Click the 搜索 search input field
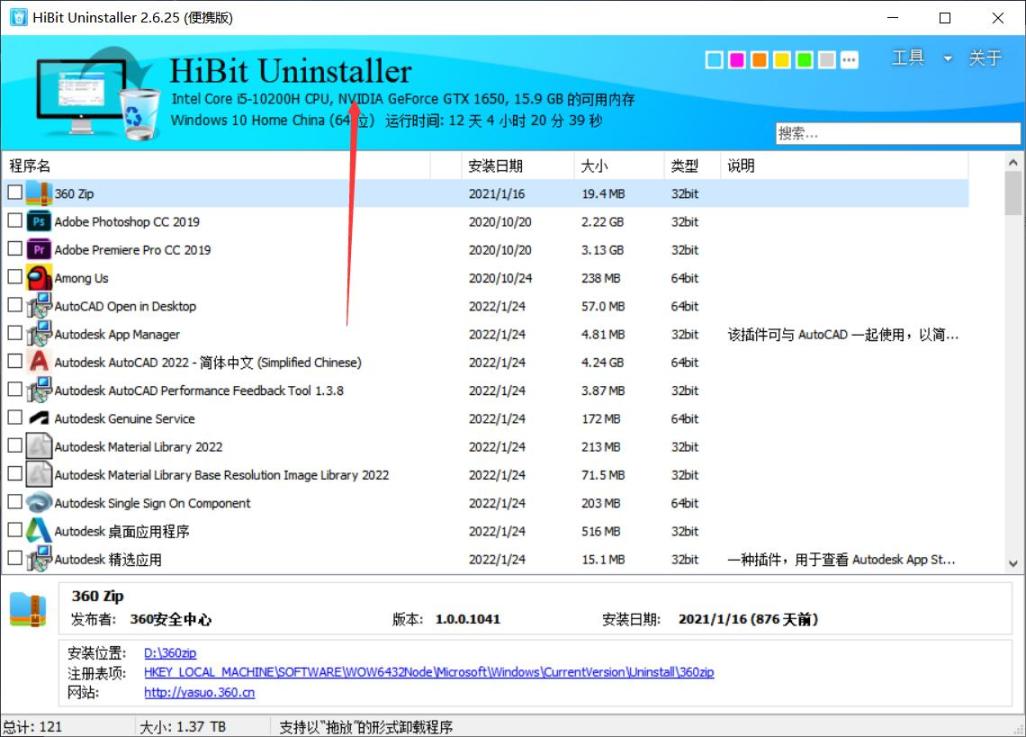1026x737 pixels. (x=898, y=134)
